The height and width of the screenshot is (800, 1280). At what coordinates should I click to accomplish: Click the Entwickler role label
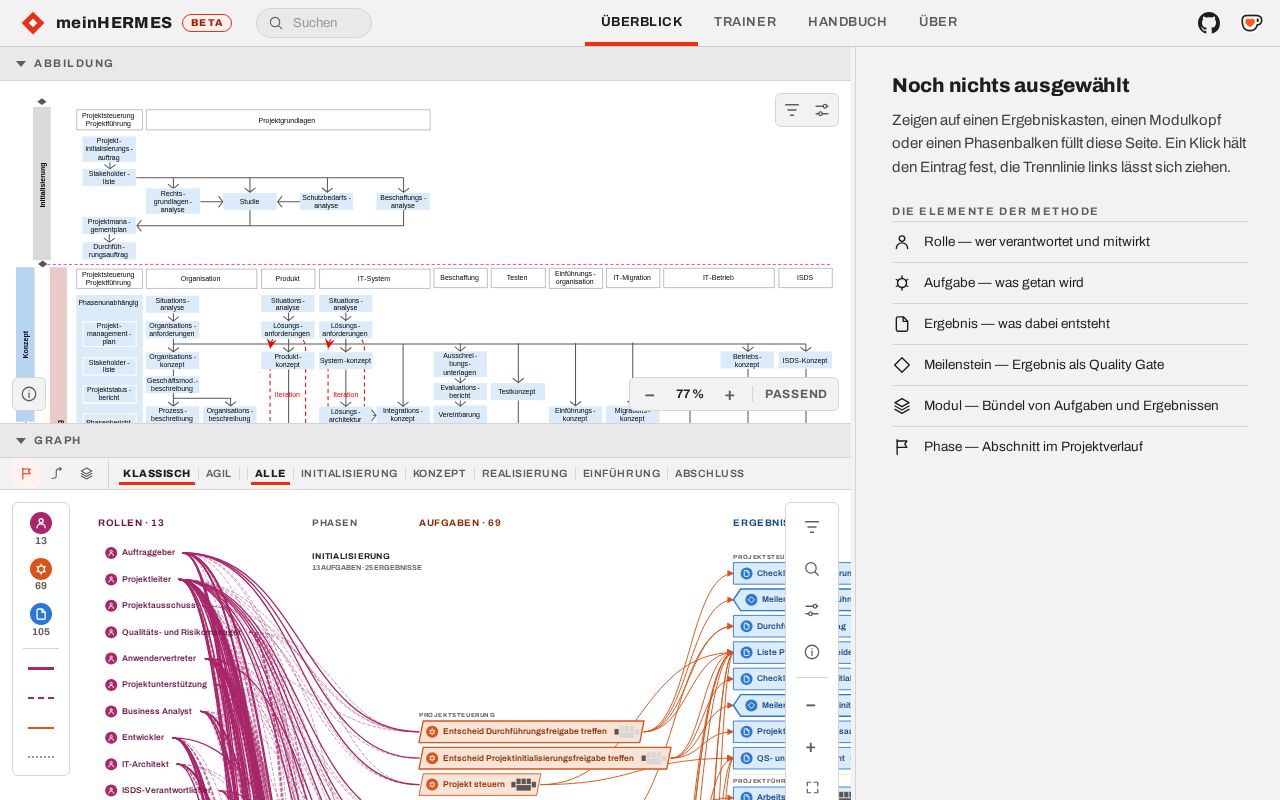(x=143, y=737)
